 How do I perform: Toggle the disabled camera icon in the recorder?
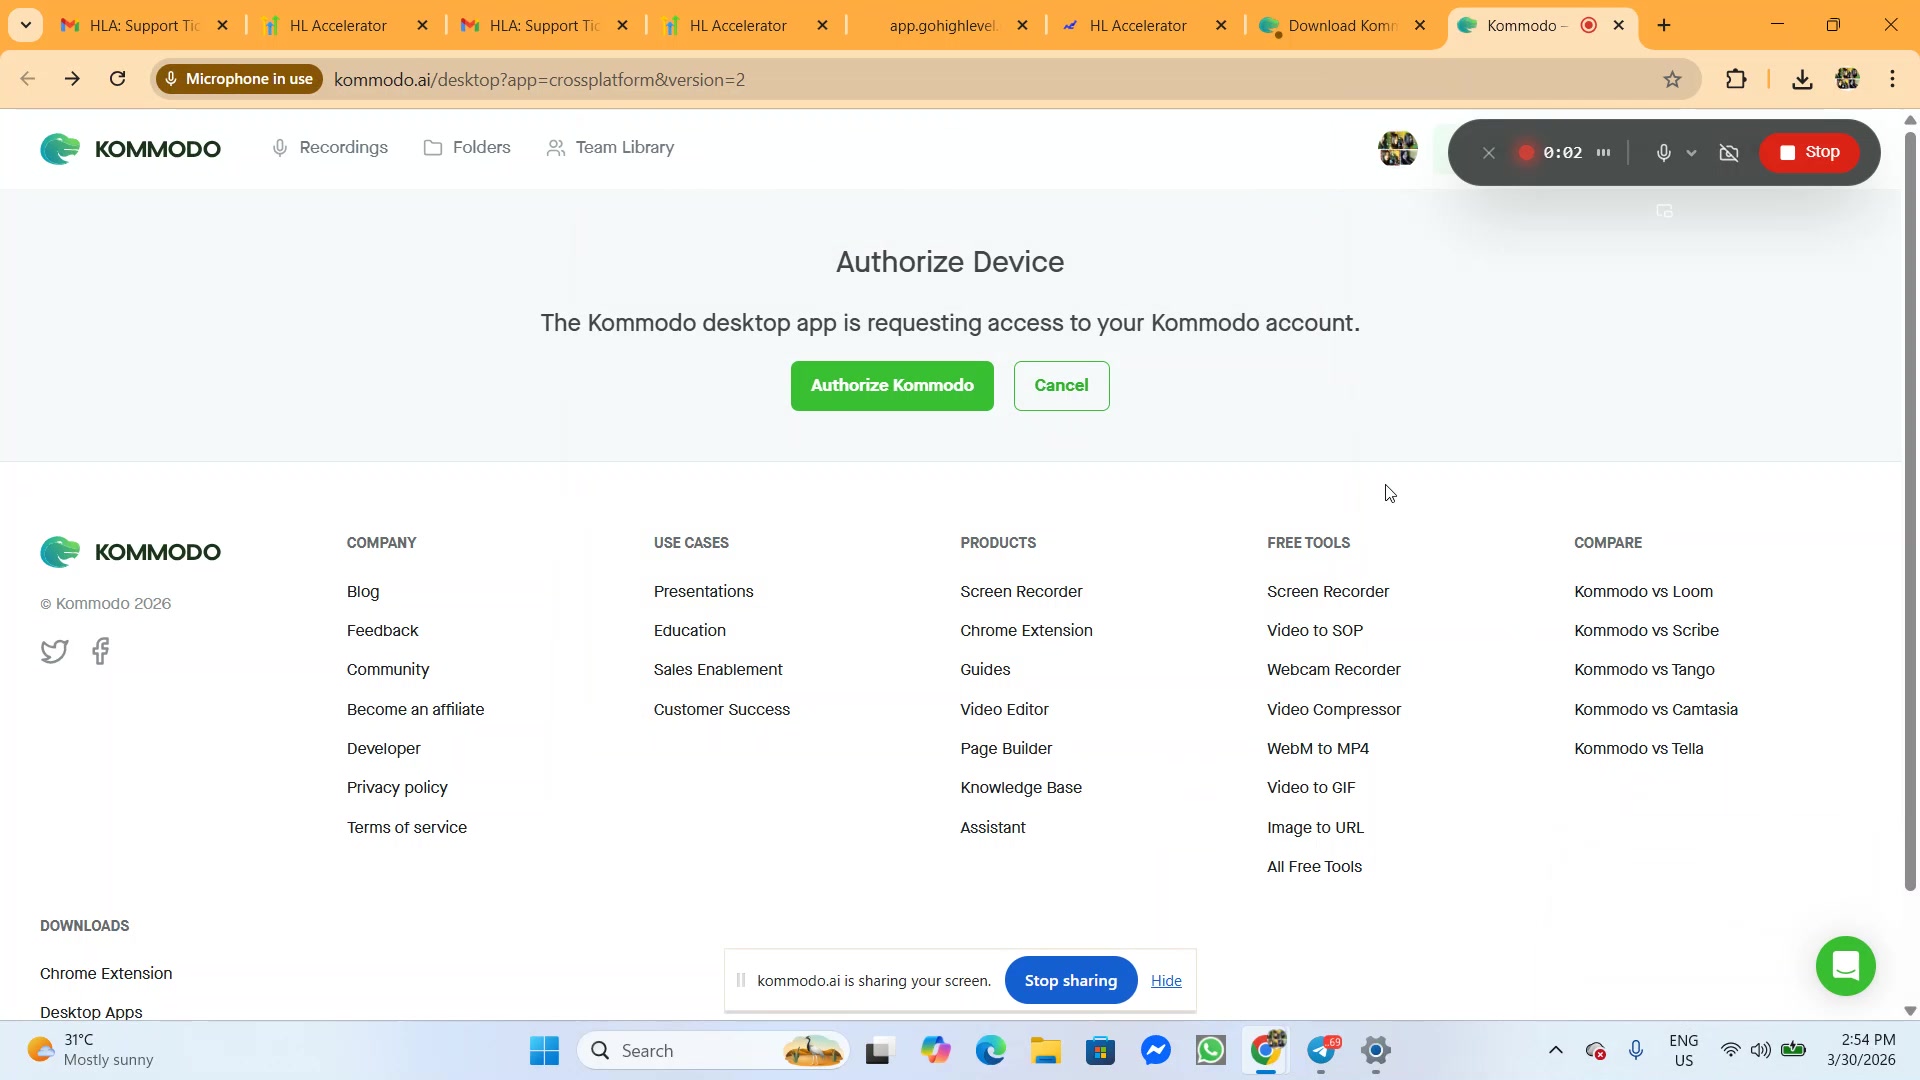[x=1729, y=153]
